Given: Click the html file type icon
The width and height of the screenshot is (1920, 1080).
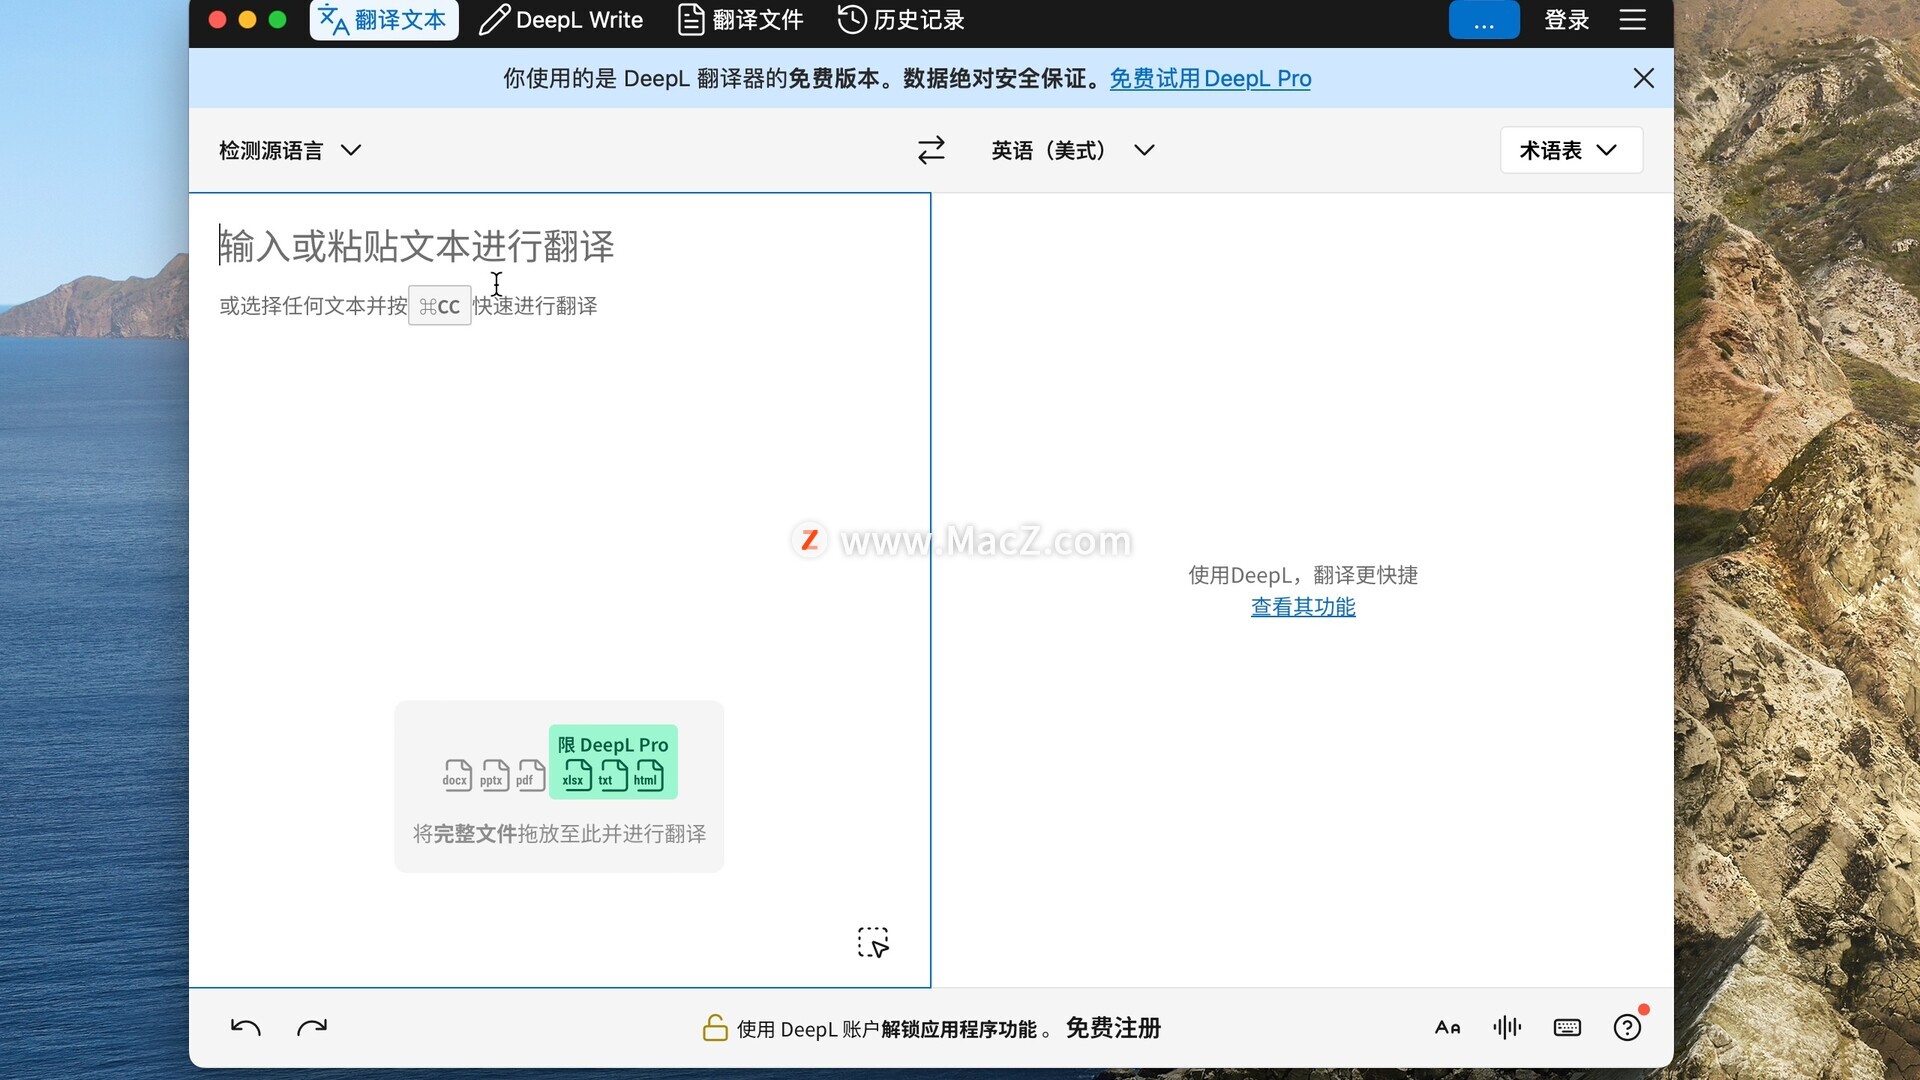Looking at the screenshot, I should click(x=648, y=775).
